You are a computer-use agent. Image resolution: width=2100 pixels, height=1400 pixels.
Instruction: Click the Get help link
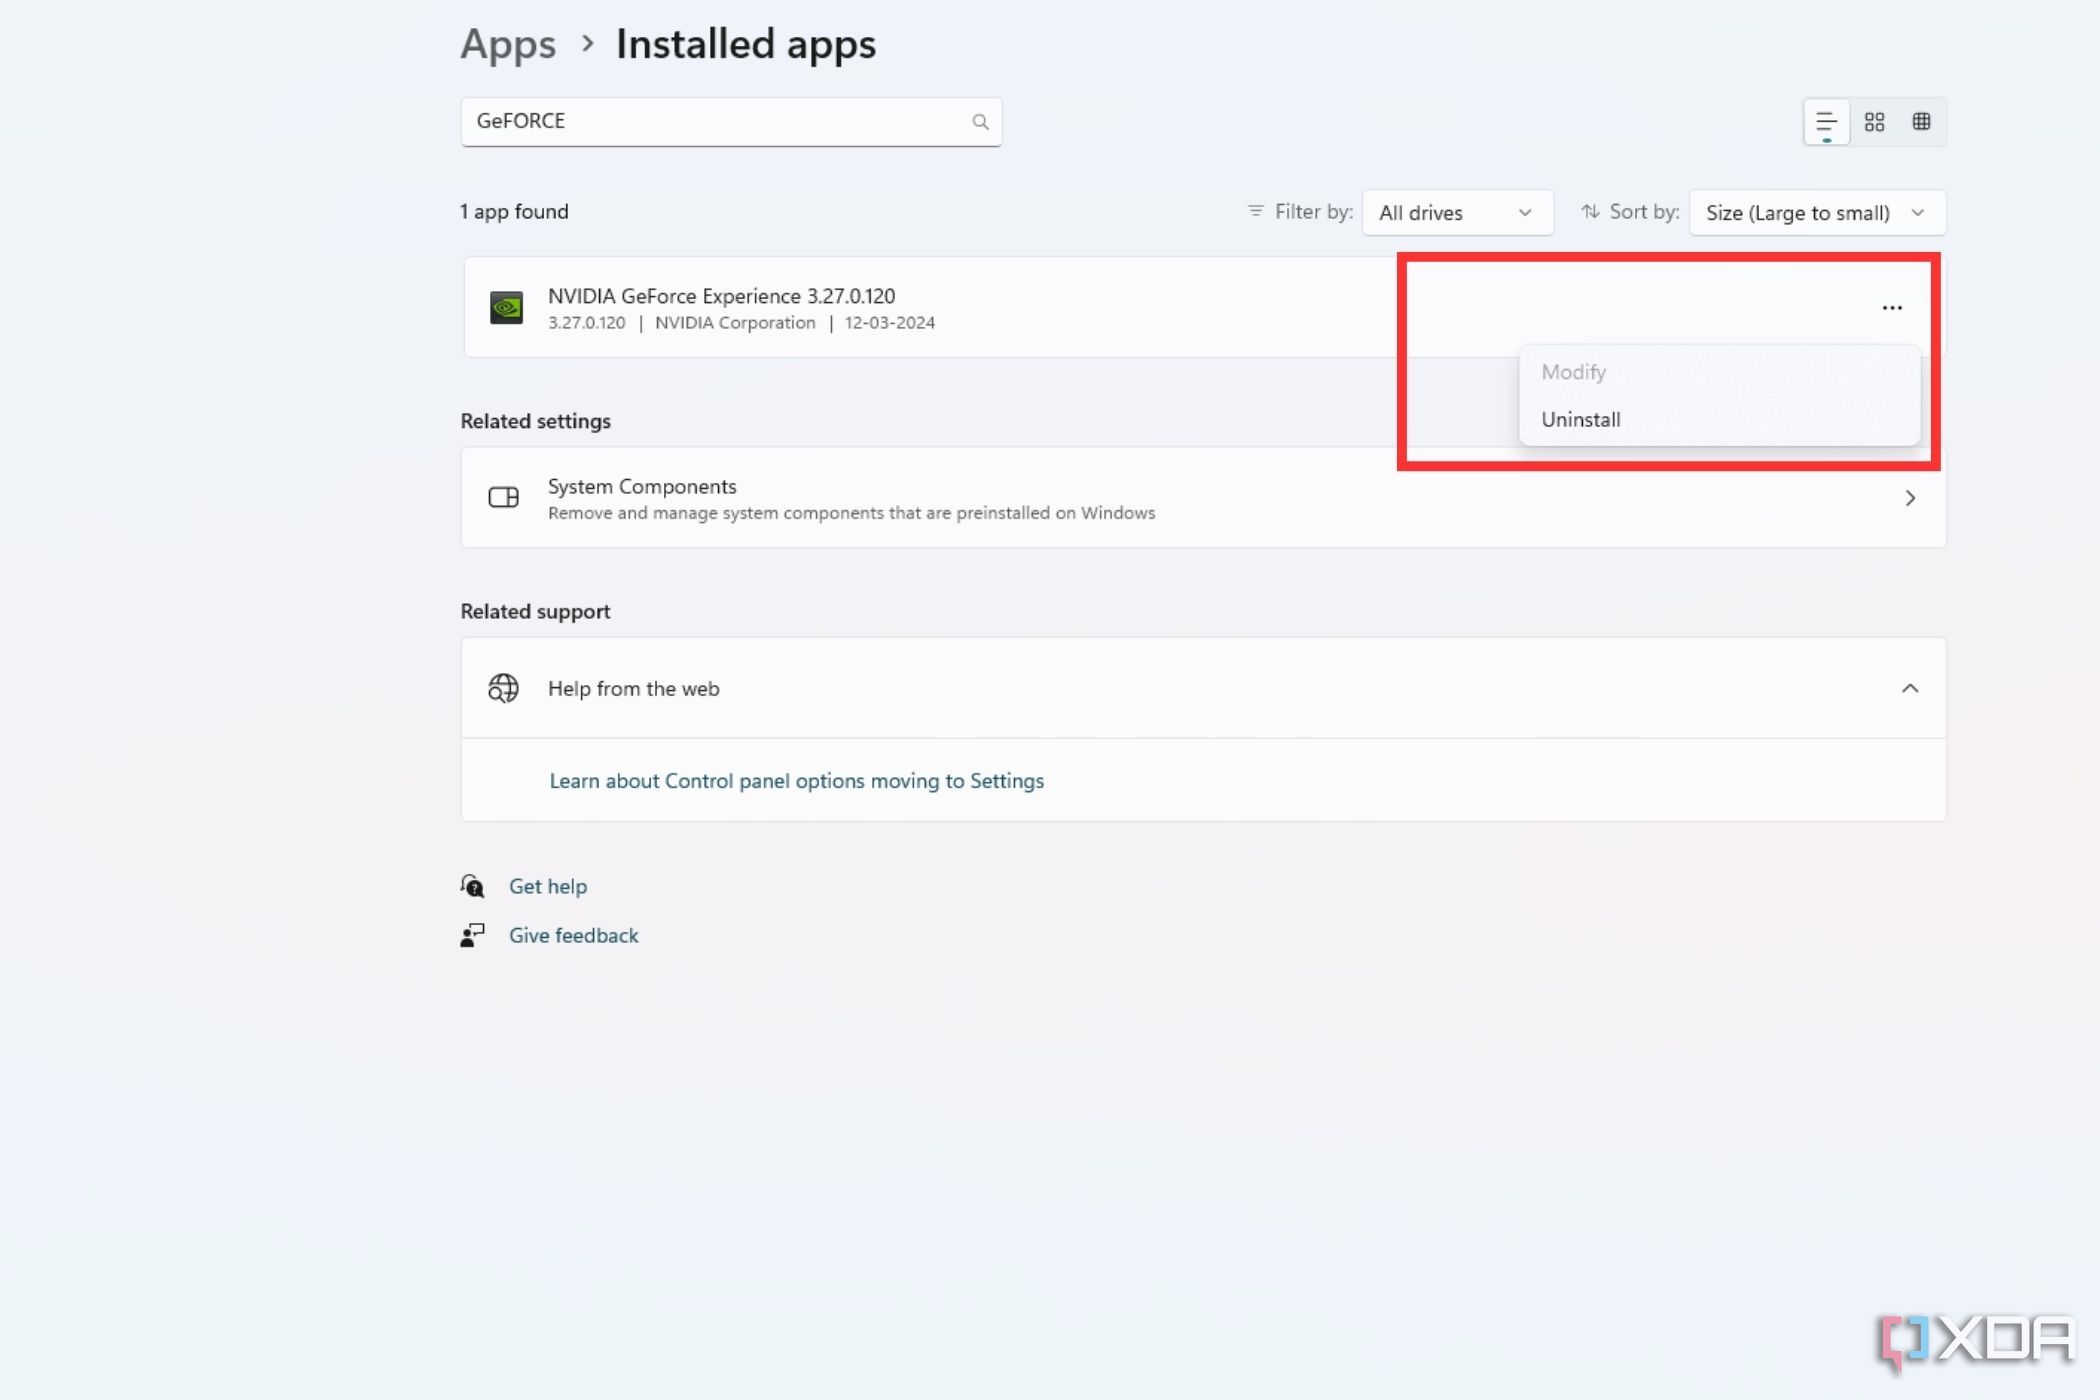(547, 886)
